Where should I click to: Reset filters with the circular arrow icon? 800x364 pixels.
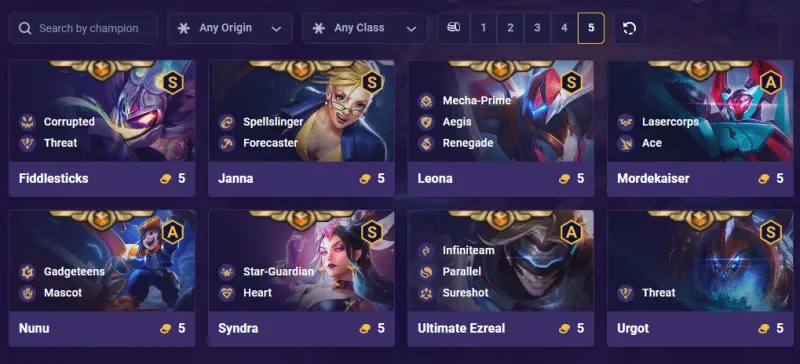(x=630, y=28)
